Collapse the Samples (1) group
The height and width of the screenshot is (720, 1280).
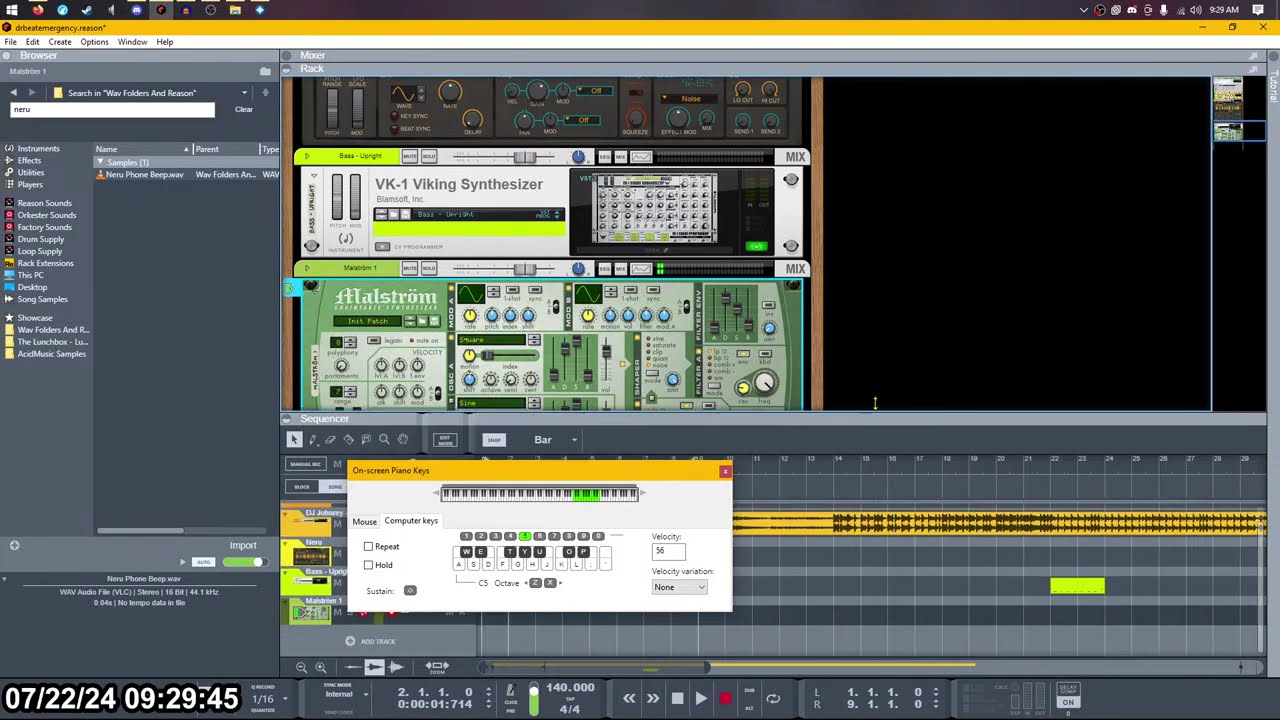pyautogui.click(x=100, y=162)
